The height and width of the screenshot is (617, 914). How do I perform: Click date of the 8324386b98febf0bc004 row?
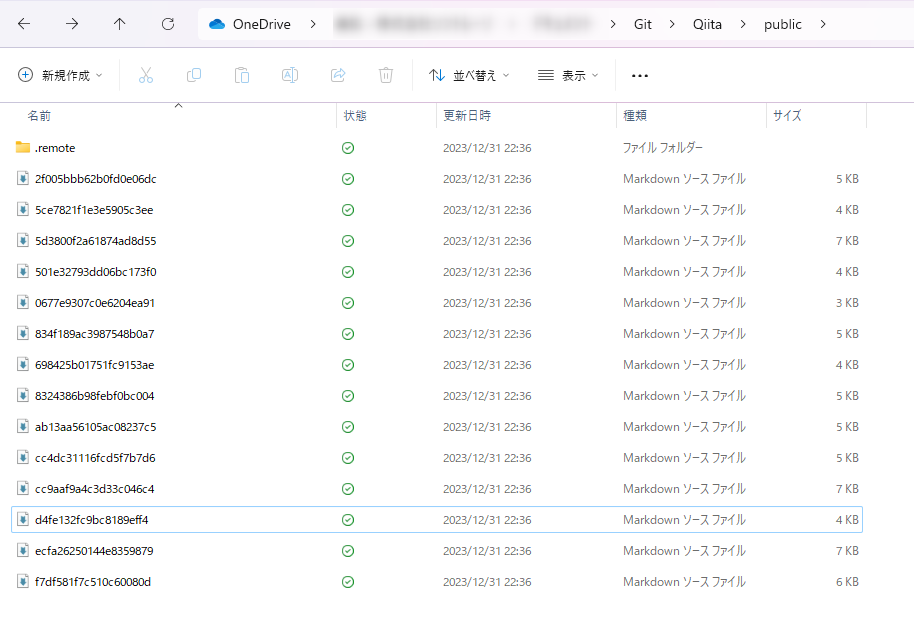coord(487,395)
